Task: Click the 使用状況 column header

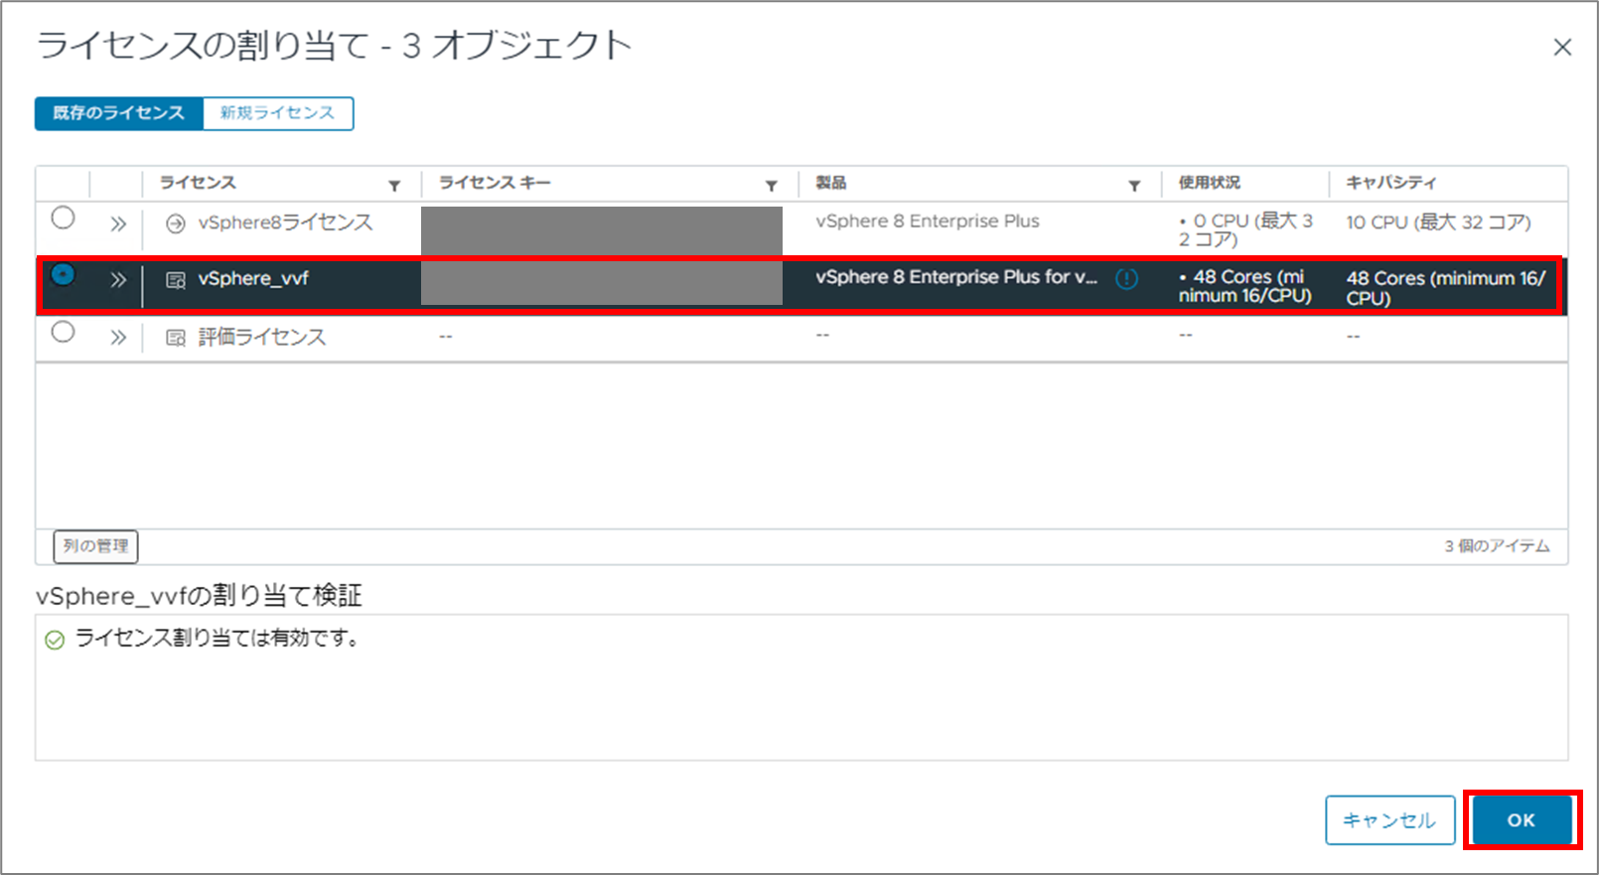Action: 1209,183
